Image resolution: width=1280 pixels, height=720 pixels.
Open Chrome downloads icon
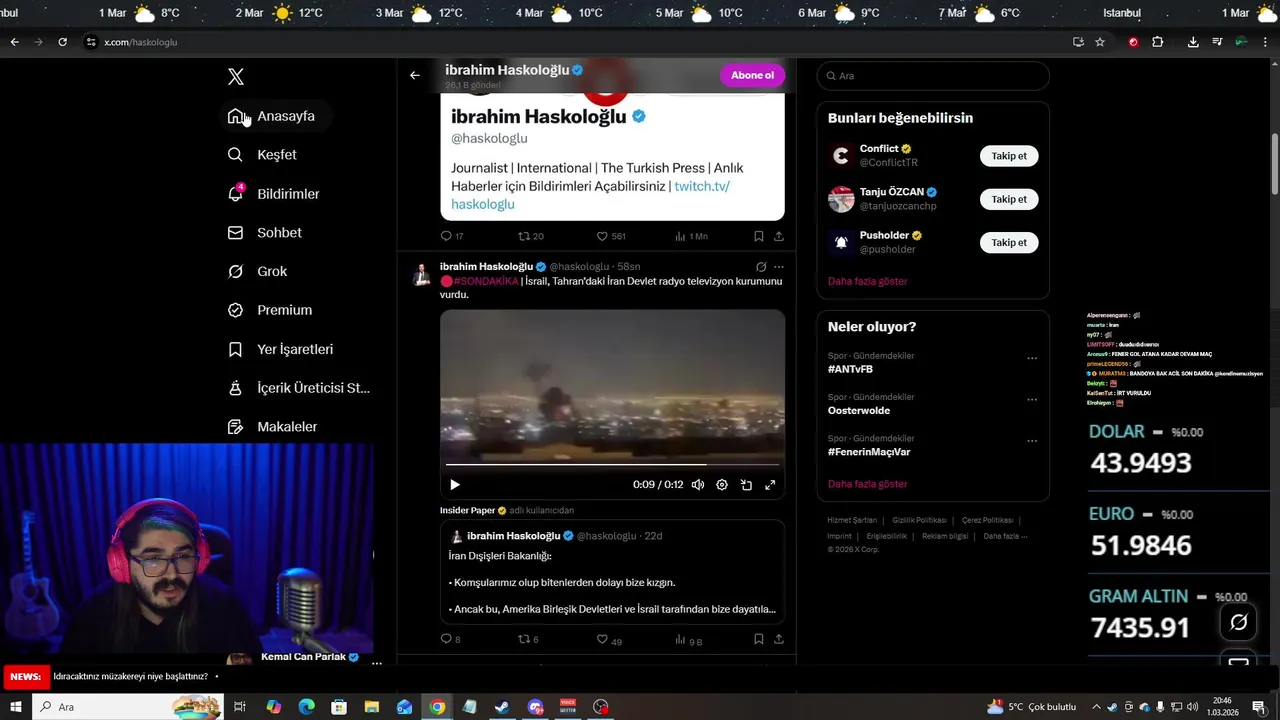click(x=1193, y=42)
